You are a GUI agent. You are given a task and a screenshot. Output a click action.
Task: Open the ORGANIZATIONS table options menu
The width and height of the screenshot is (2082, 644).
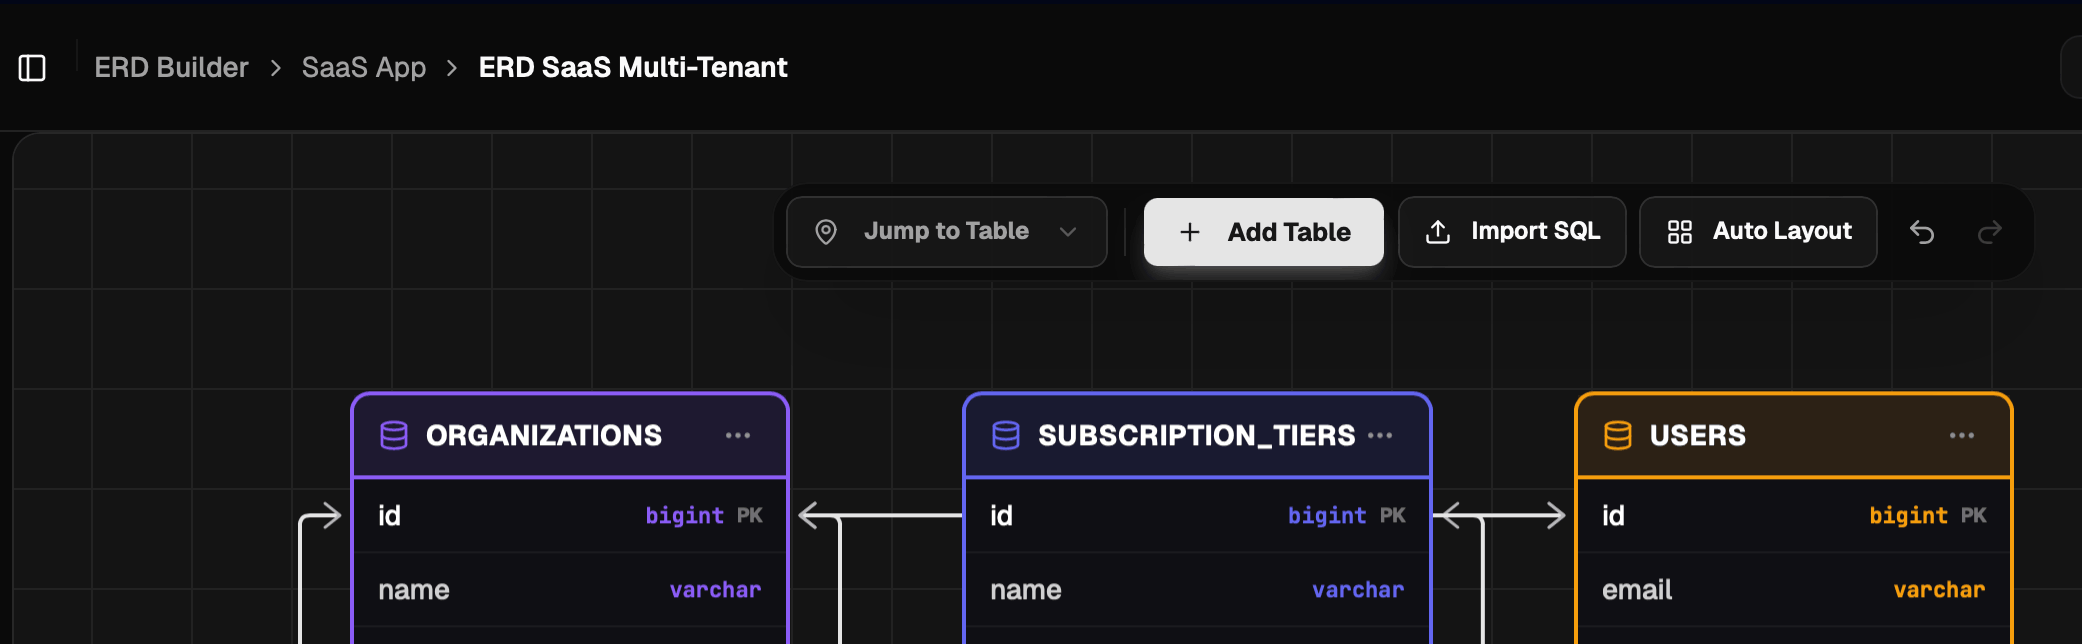click(x=738, y=436)
